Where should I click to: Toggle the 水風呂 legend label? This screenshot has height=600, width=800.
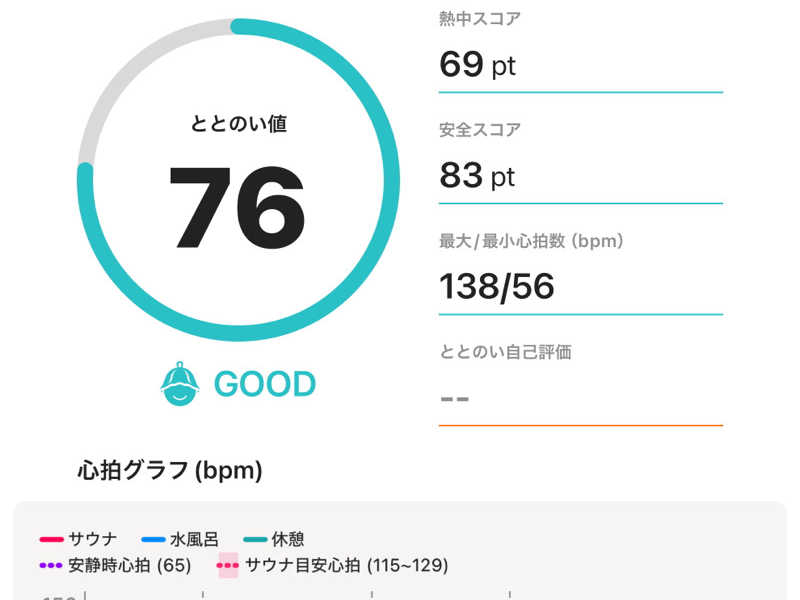coord(195,540)
